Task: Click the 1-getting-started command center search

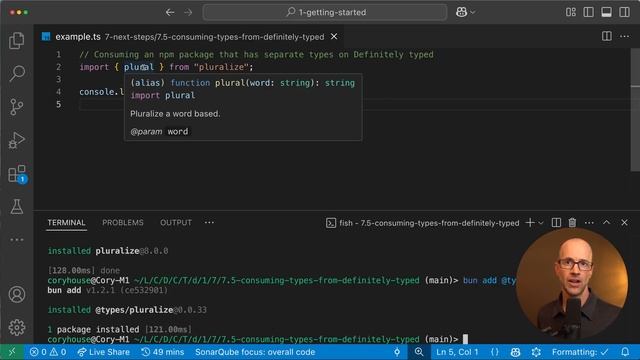Action: pyautogui.click(x=325, y=12)
